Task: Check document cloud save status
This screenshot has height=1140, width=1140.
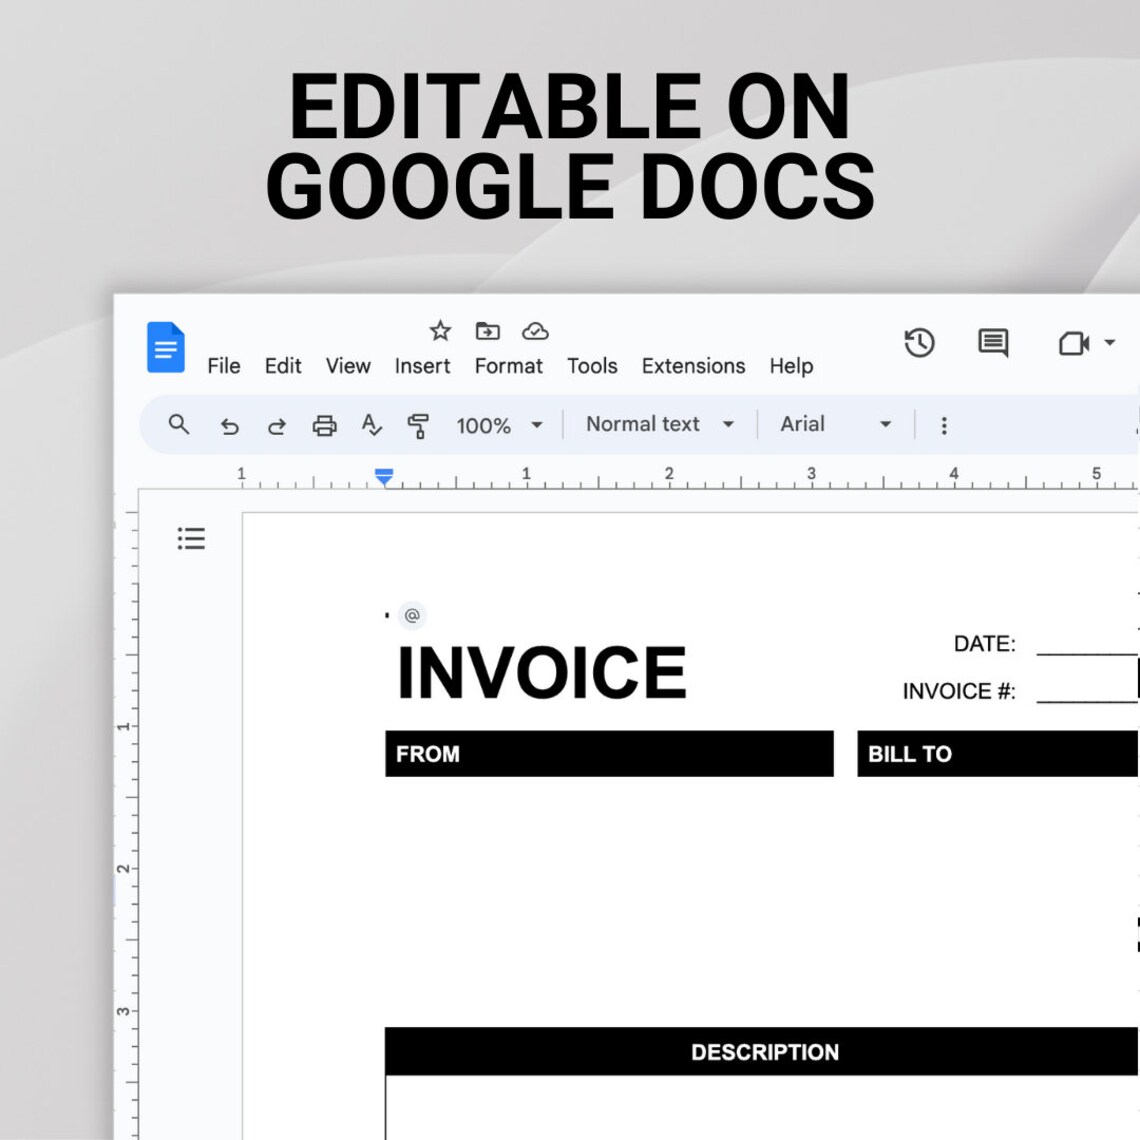Action: pyautogui.click(x=536, y=331)
